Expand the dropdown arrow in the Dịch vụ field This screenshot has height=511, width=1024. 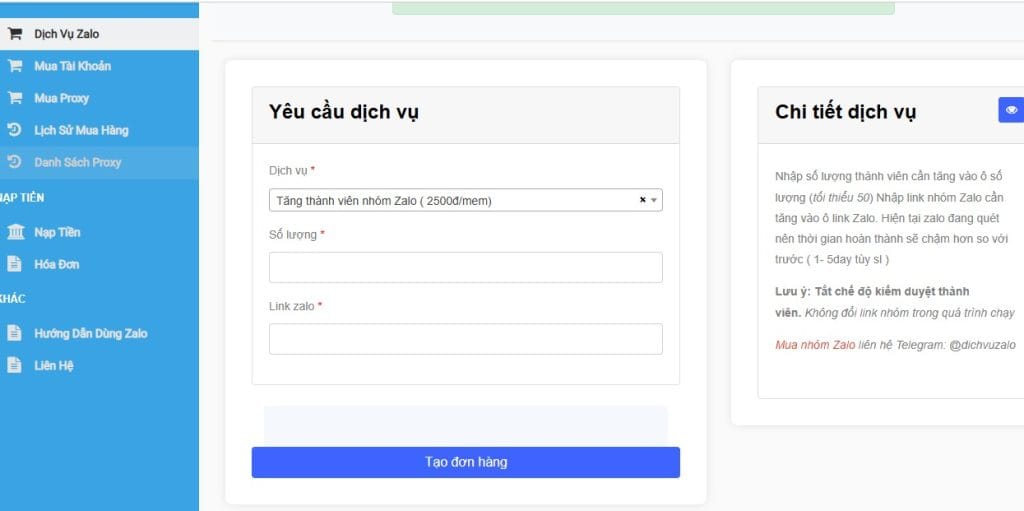coord(654,201)
